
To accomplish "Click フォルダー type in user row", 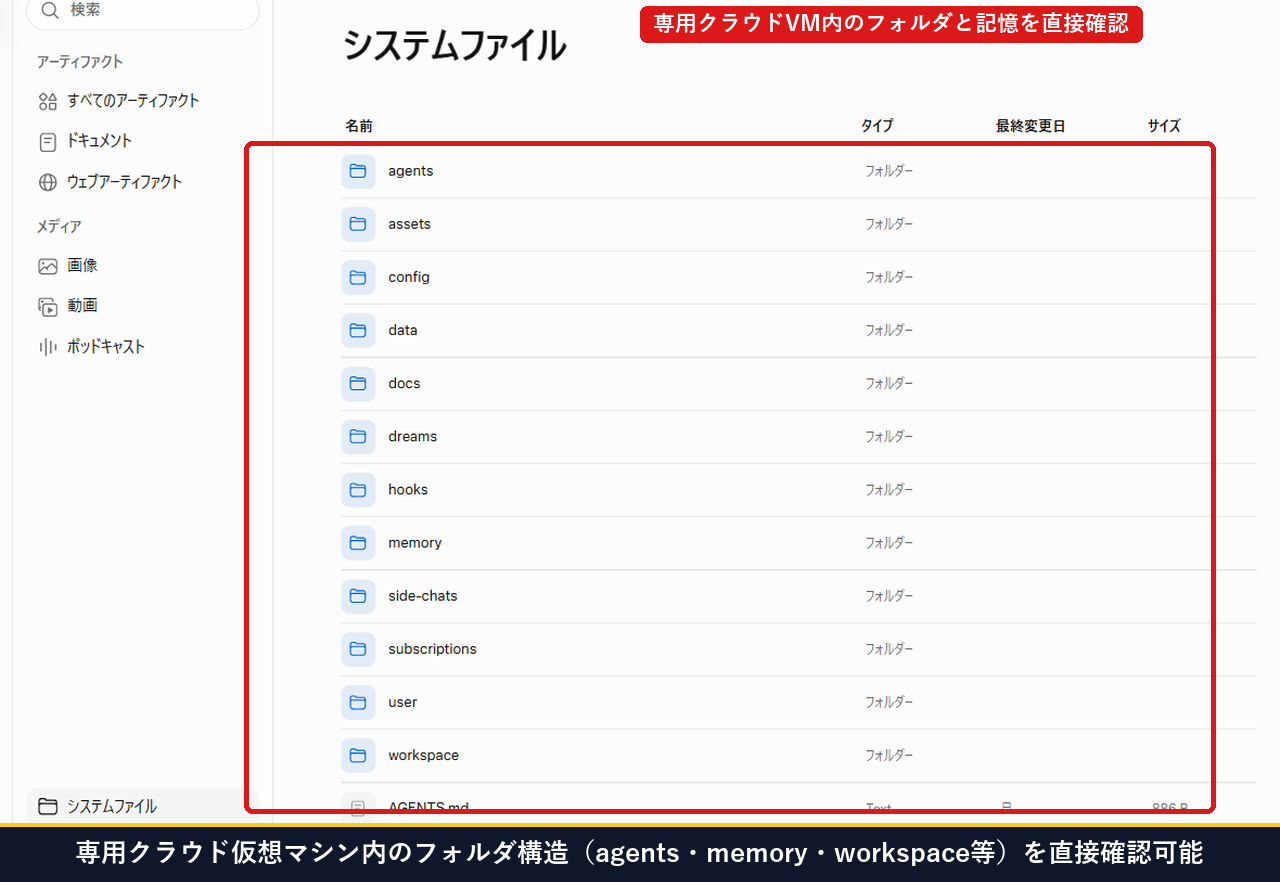I will point(889,701).
